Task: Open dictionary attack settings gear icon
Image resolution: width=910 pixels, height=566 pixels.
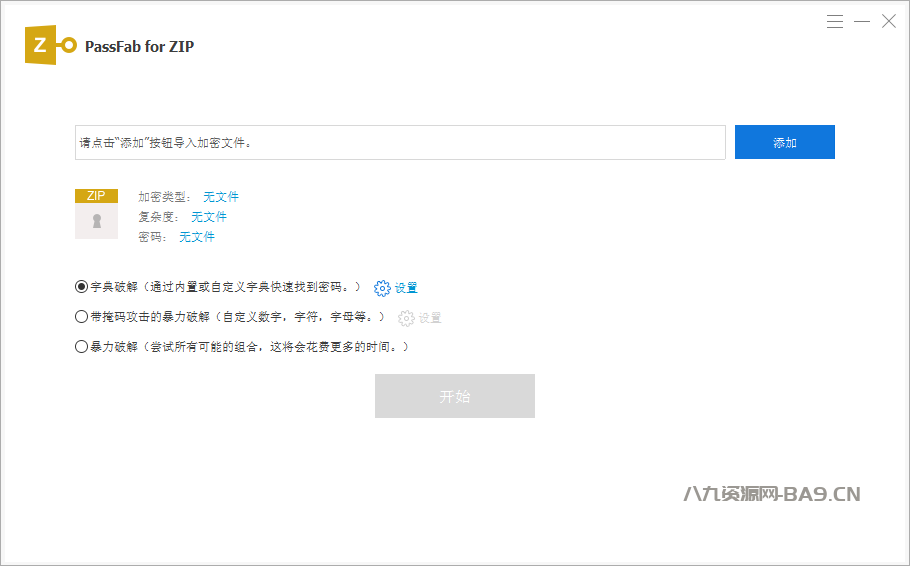Action: [382, 288]
